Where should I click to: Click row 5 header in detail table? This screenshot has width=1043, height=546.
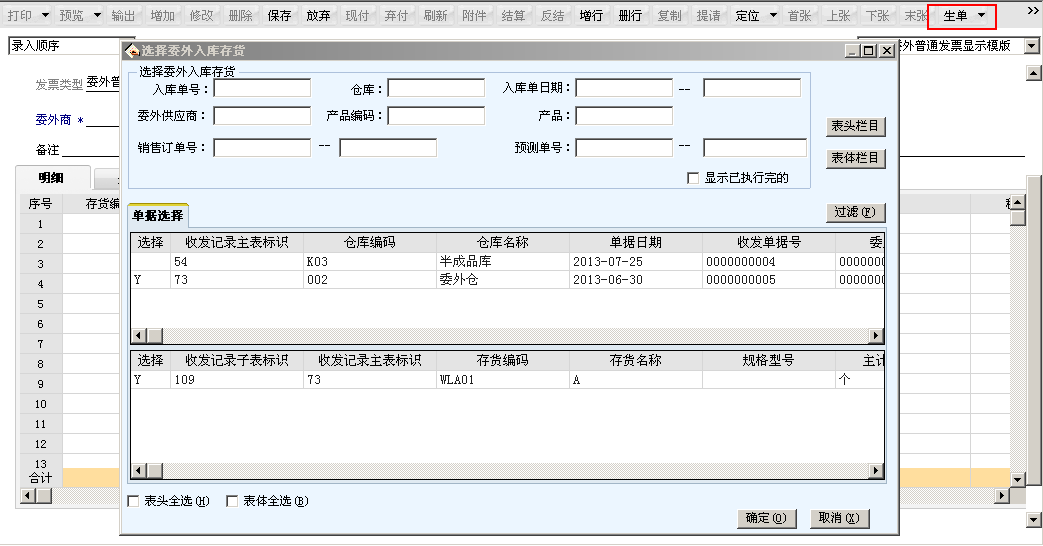pos(41,304)
